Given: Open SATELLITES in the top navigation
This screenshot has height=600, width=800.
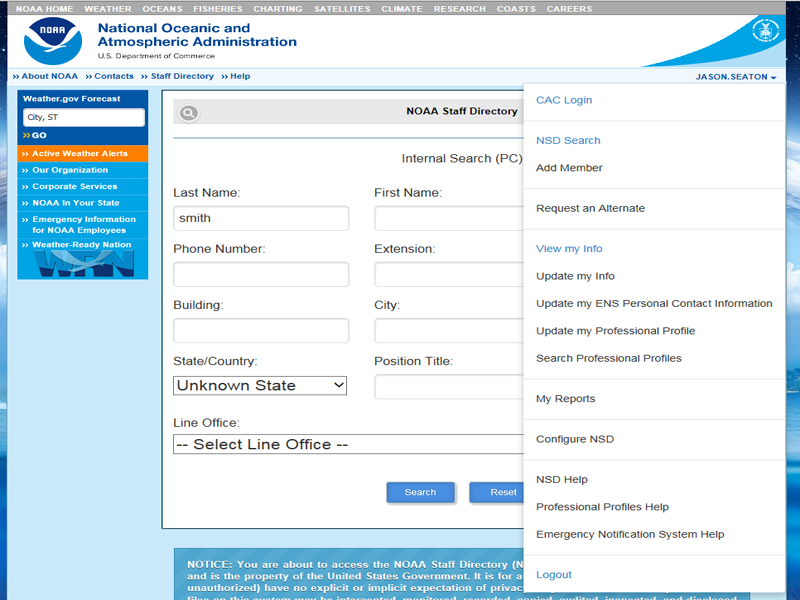Looking at the screenshot, I should click(x=342, y=9).
